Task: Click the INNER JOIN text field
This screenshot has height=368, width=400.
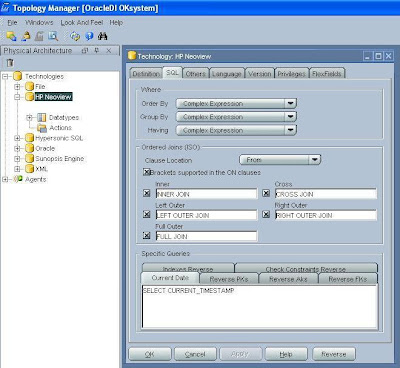Action: 206,194
